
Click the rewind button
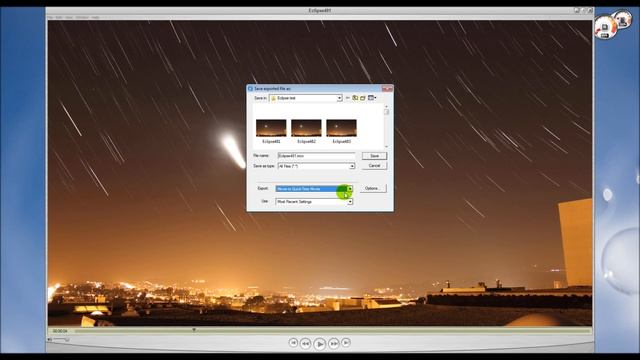(305, 344)
